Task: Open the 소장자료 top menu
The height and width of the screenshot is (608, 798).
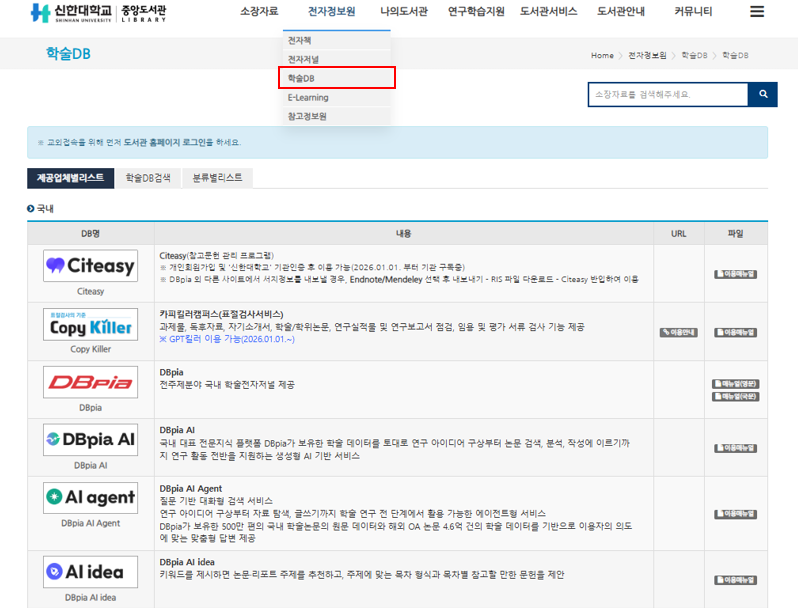Action: (x=259, y=11)
